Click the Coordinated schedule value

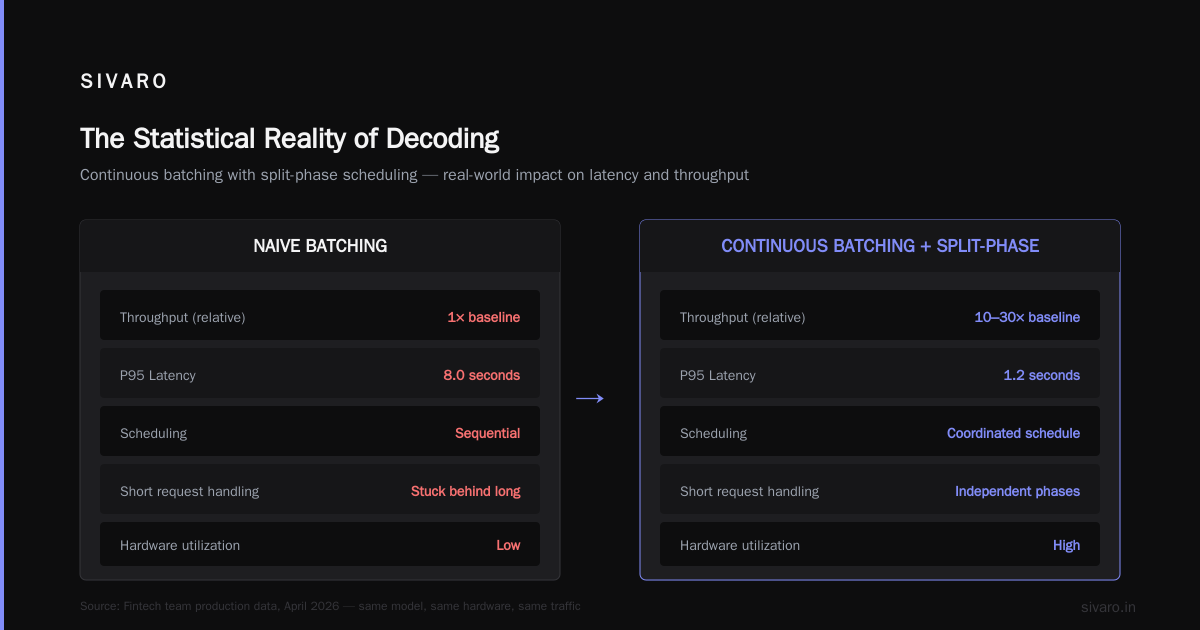point(1013,433)
